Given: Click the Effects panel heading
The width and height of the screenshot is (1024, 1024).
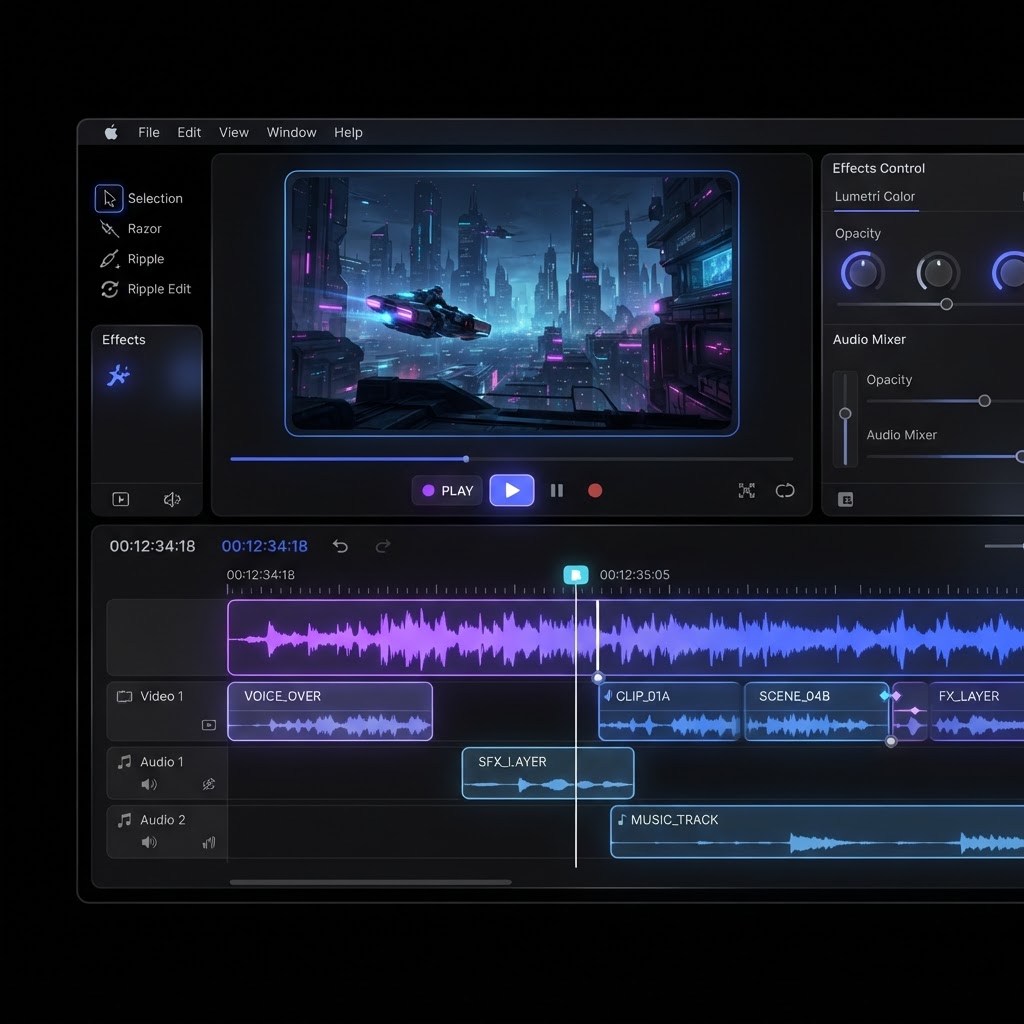Looking at the screenshot, I should (x=123, y=340).
